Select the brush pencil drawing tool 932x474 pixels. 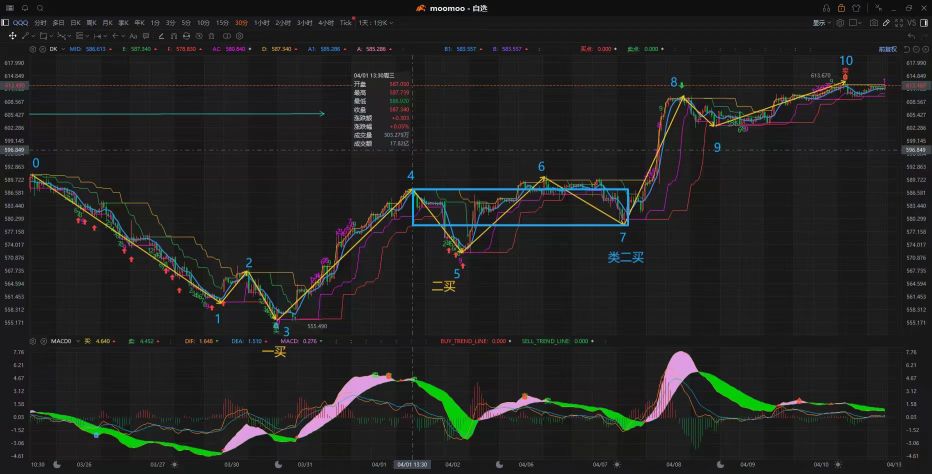tap(161, 36)
